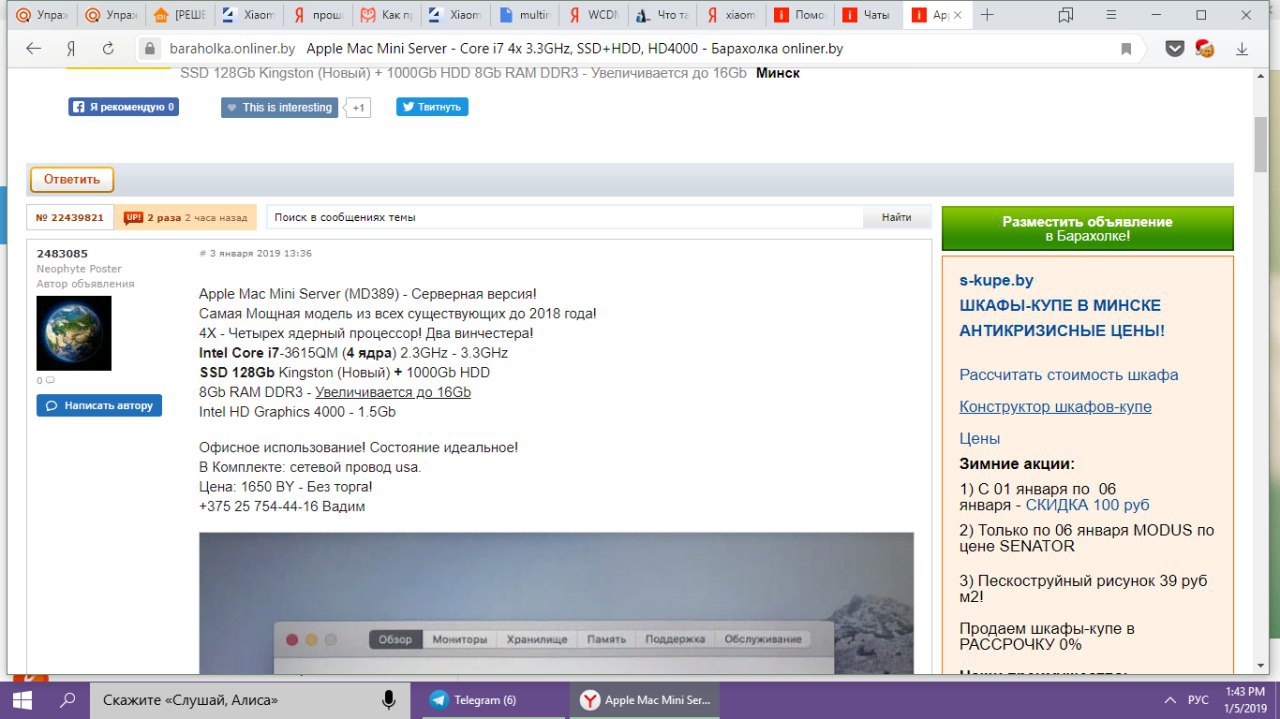Open the Цены link in the ad

pyautogui.click(x=980, y=438)
